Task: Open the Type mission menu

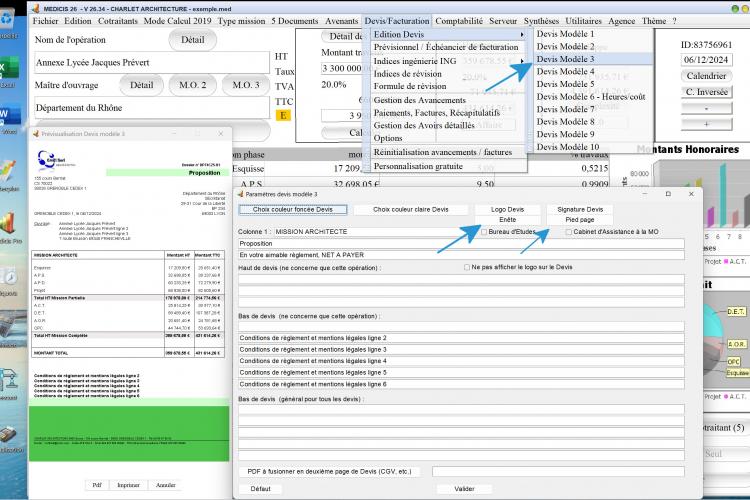Action: click(x=242, y=21)
